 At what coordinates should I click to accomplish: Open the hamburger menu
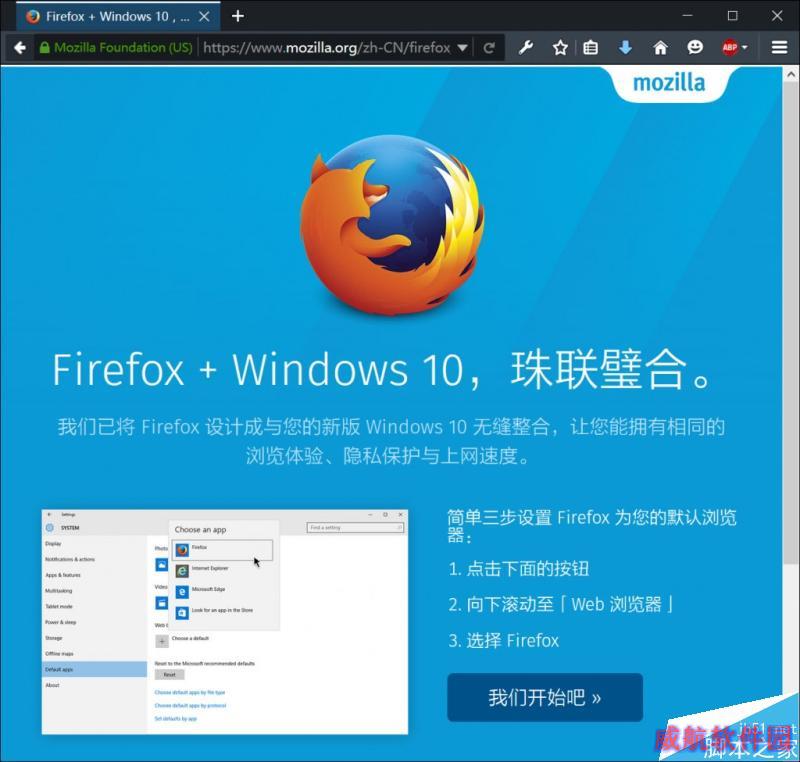[x=779, y=47]
